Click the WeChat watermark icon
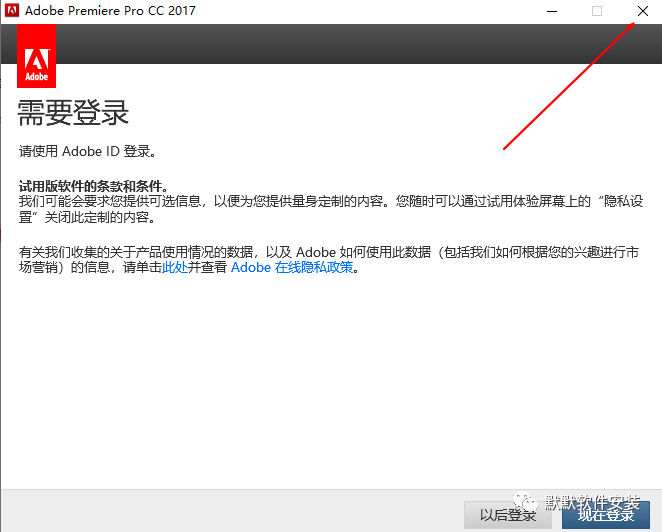 click(x=526, y=502)
